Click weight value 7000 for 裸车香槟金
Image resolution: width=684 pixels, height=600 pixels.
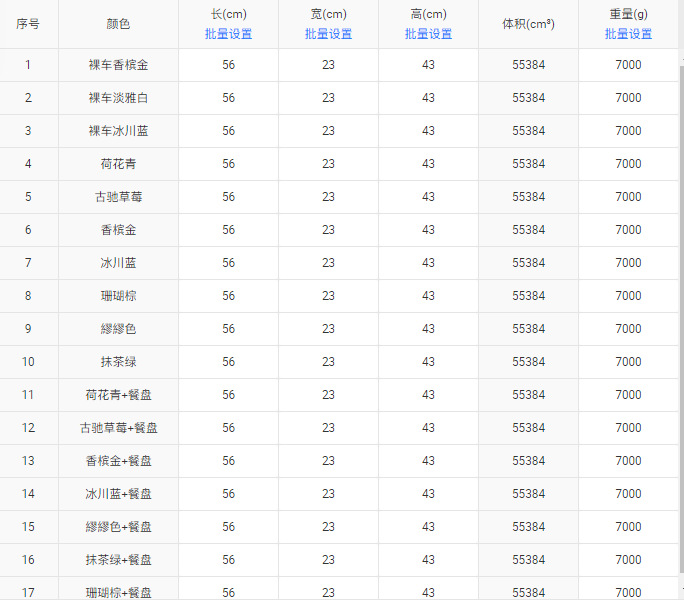click(x=628, y=65)
